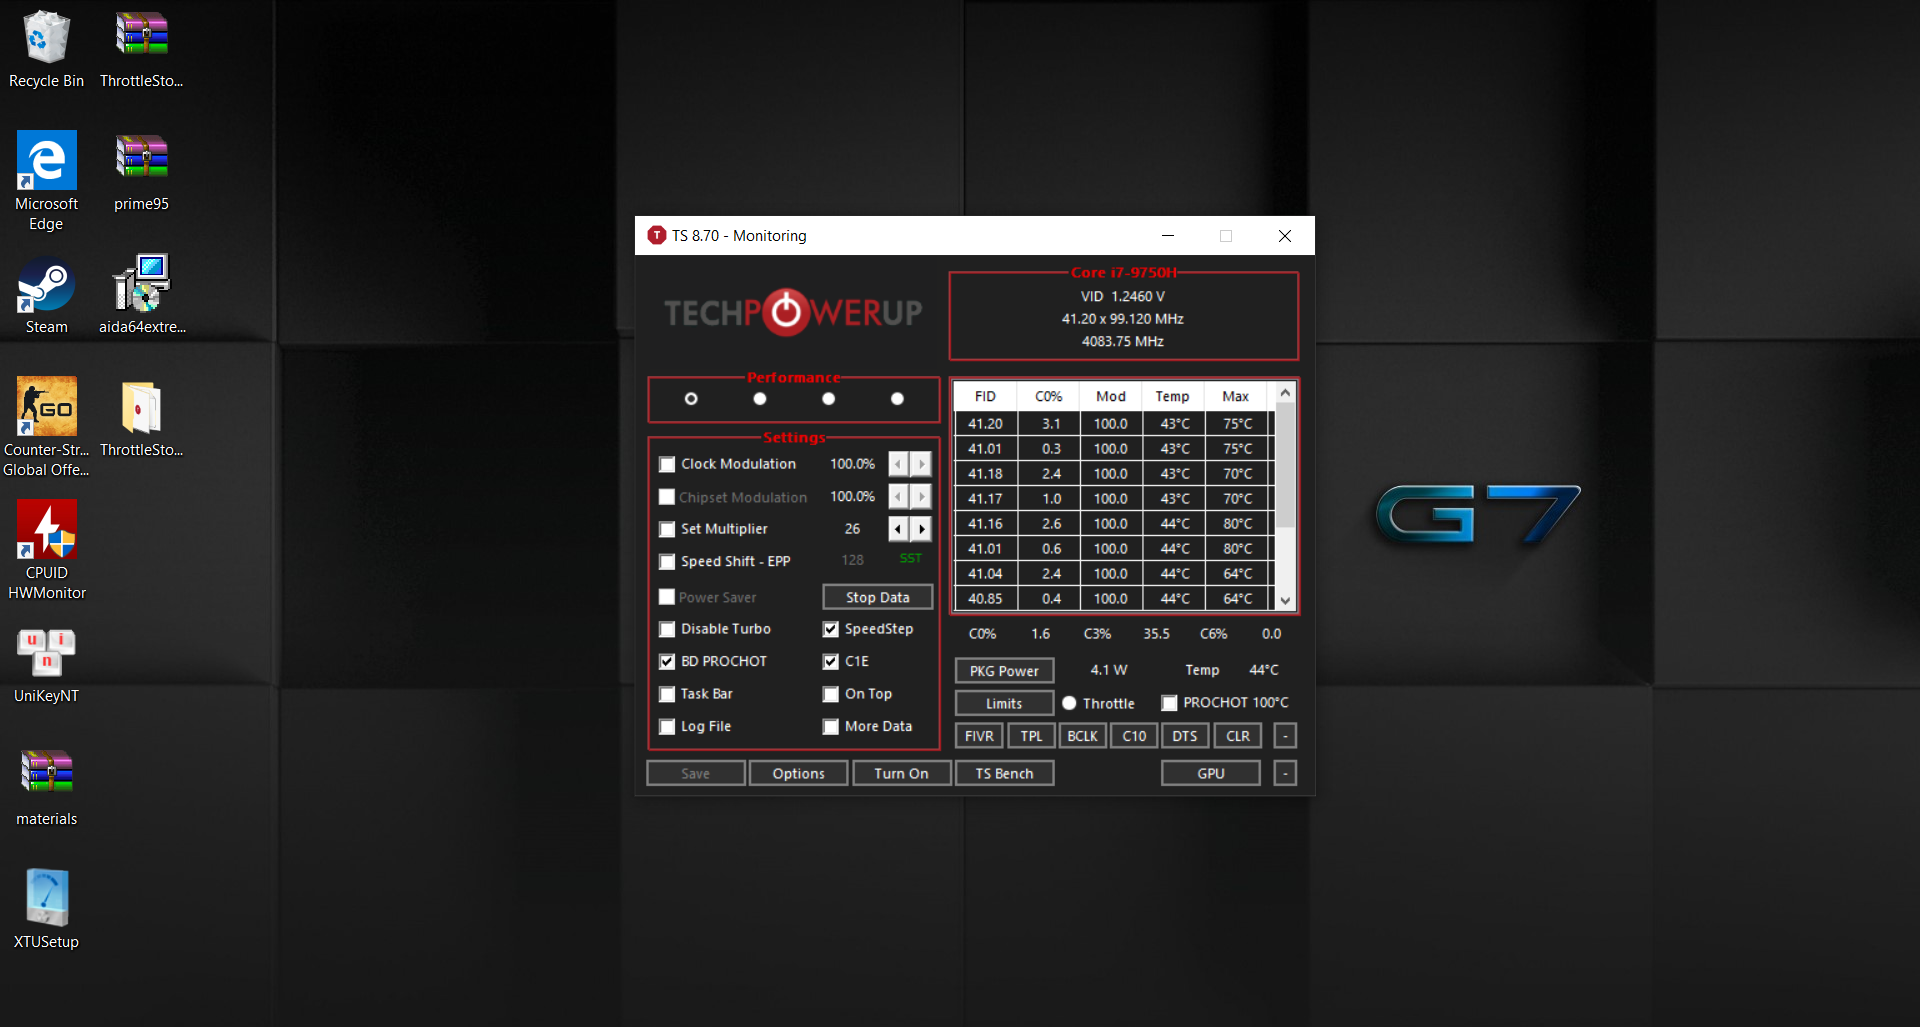Open the Limits window
1920x1027 pixels.
[x=1004, y=703]
